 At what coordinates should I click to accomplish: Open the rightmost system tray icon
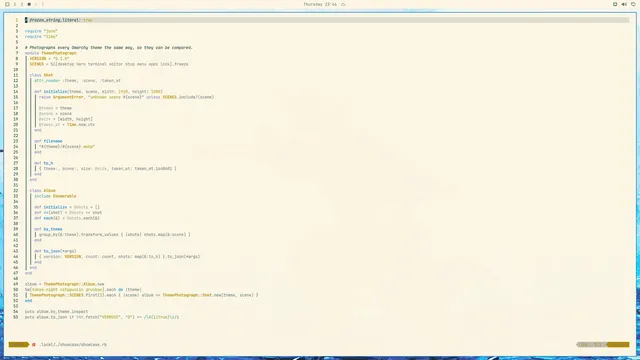tap(633, 4)
